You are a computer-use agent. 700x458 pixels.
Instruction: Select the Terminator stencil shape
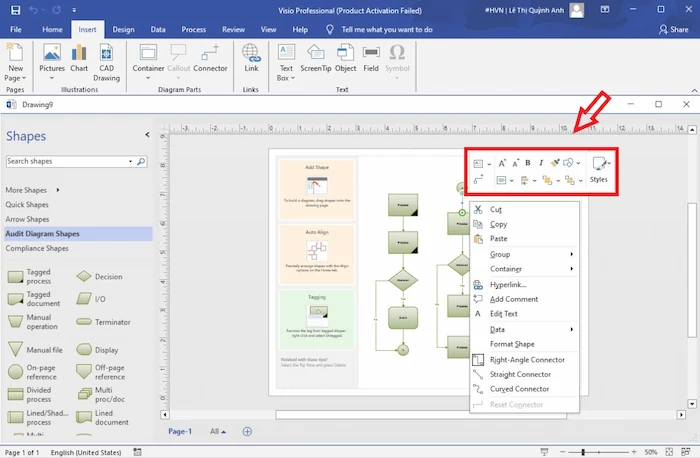point(103,322)
